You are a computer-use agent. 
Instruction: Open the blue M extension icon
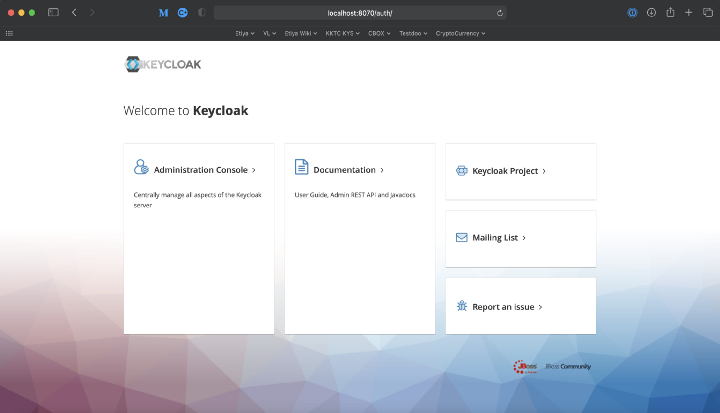[x=163, y=13]
